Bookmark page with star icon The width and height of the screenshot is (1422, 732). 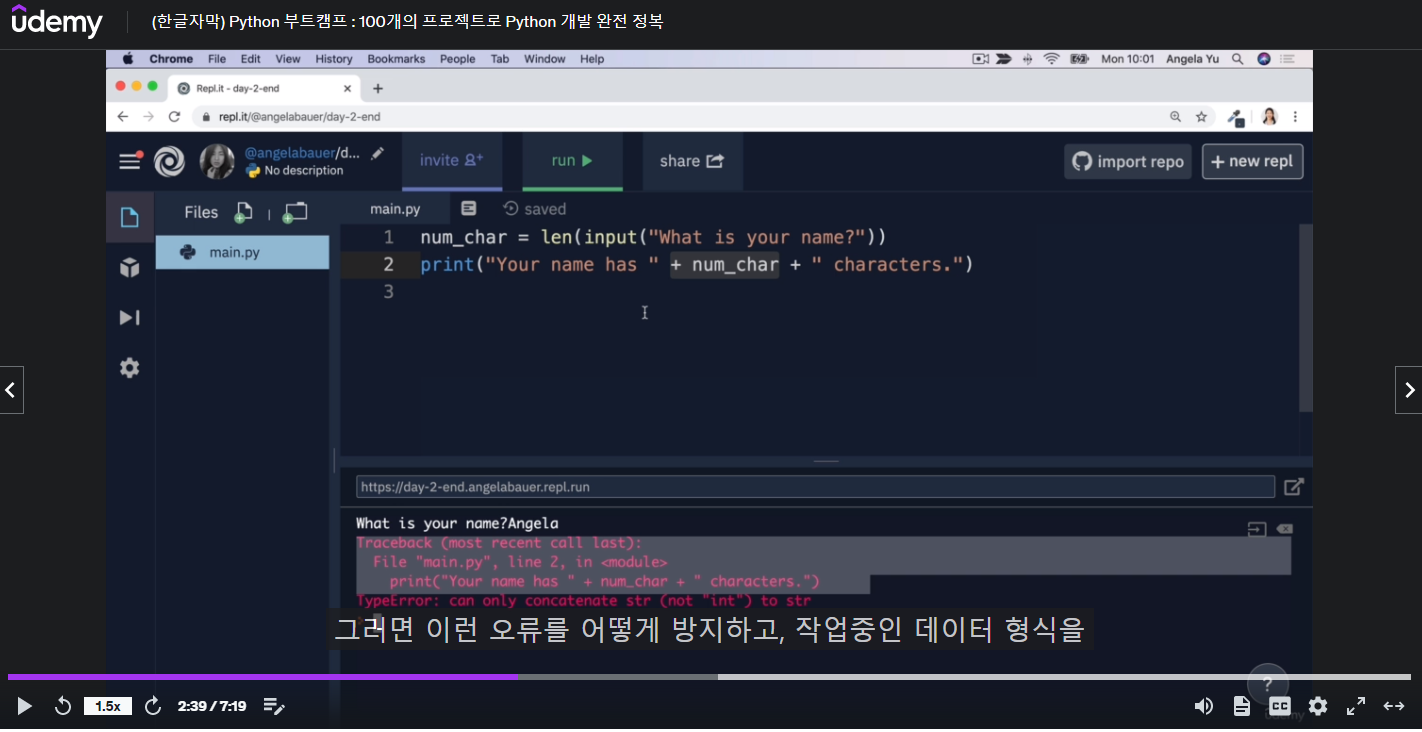click(1202, 116)
